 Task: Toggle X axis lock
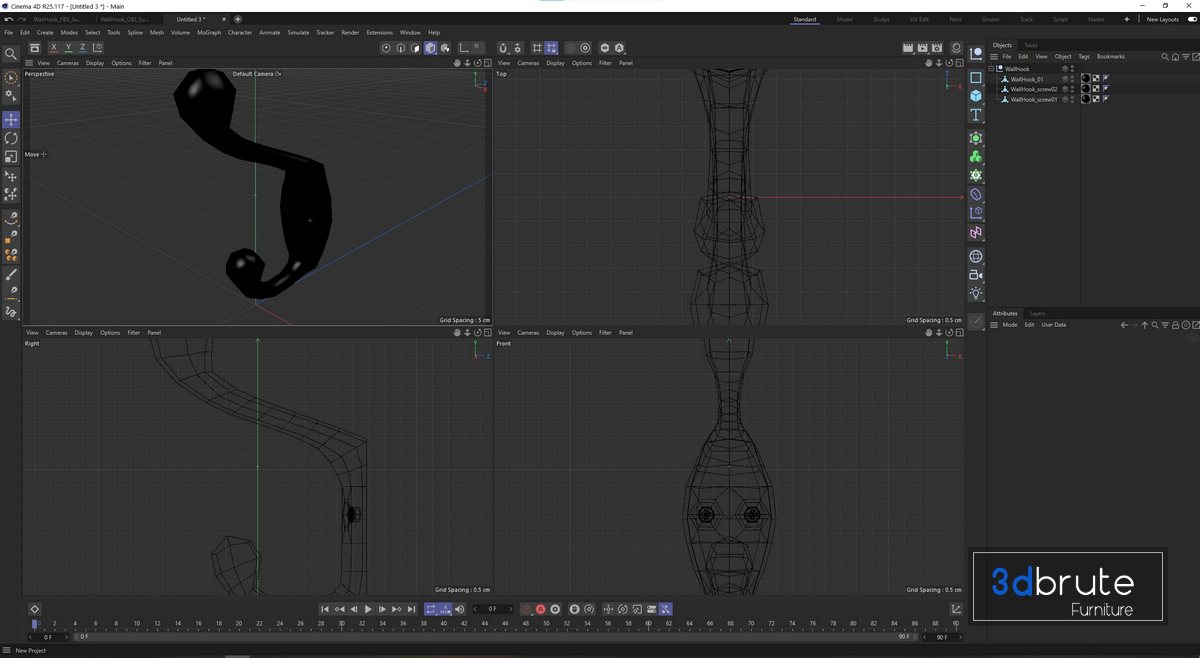[x=55, y=48]
